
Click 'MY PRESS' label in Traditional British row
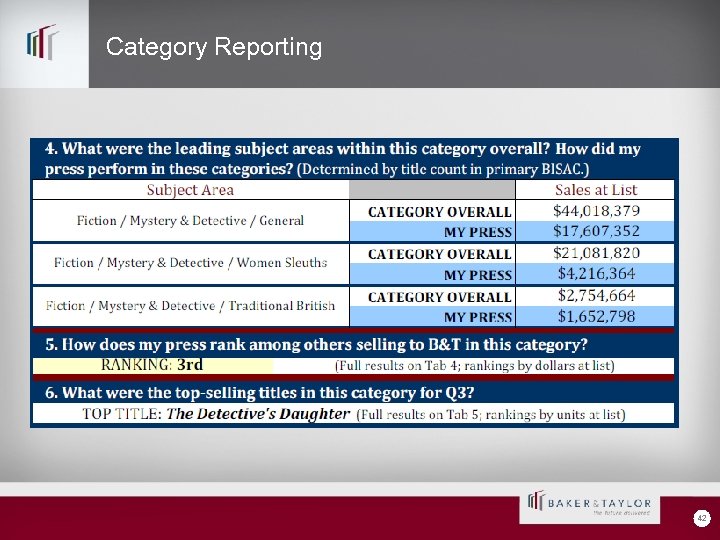click(x=478, y=317)
